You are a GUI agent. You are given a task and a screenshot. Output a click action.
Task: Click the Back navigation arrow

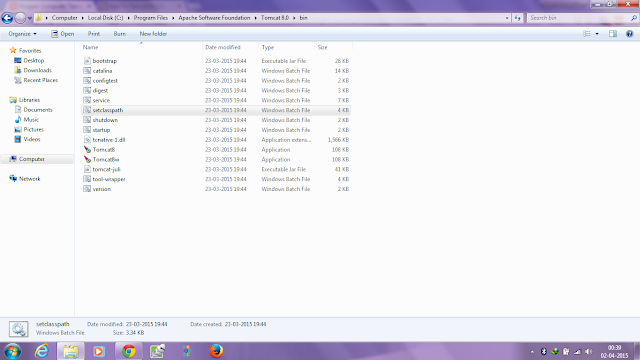click(7, 18)
